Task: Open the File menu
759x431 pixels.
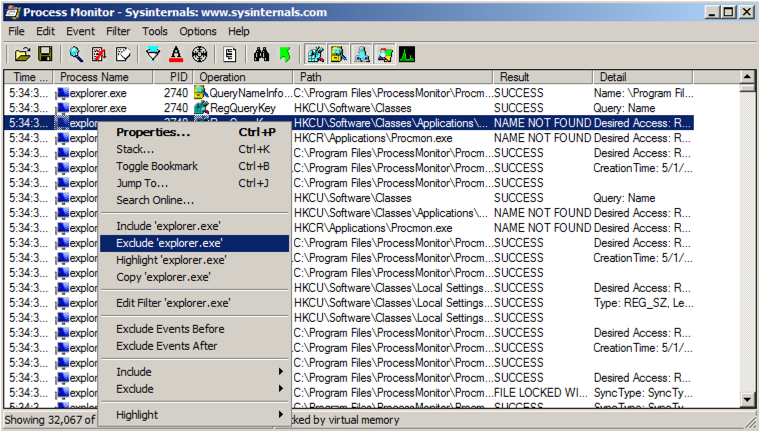Action: click(x=16, y=31)
